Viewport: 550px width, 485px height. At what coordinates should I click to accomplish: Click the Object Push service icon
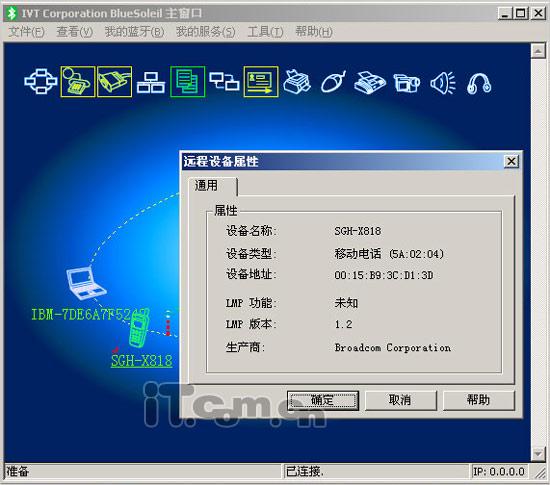pos(261,82)
